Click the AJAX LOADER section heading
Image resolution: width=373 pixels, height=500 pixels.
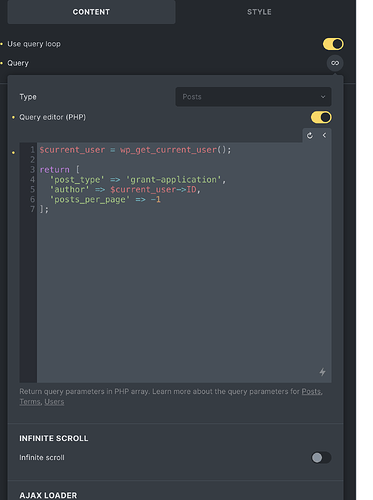[48, 495]
